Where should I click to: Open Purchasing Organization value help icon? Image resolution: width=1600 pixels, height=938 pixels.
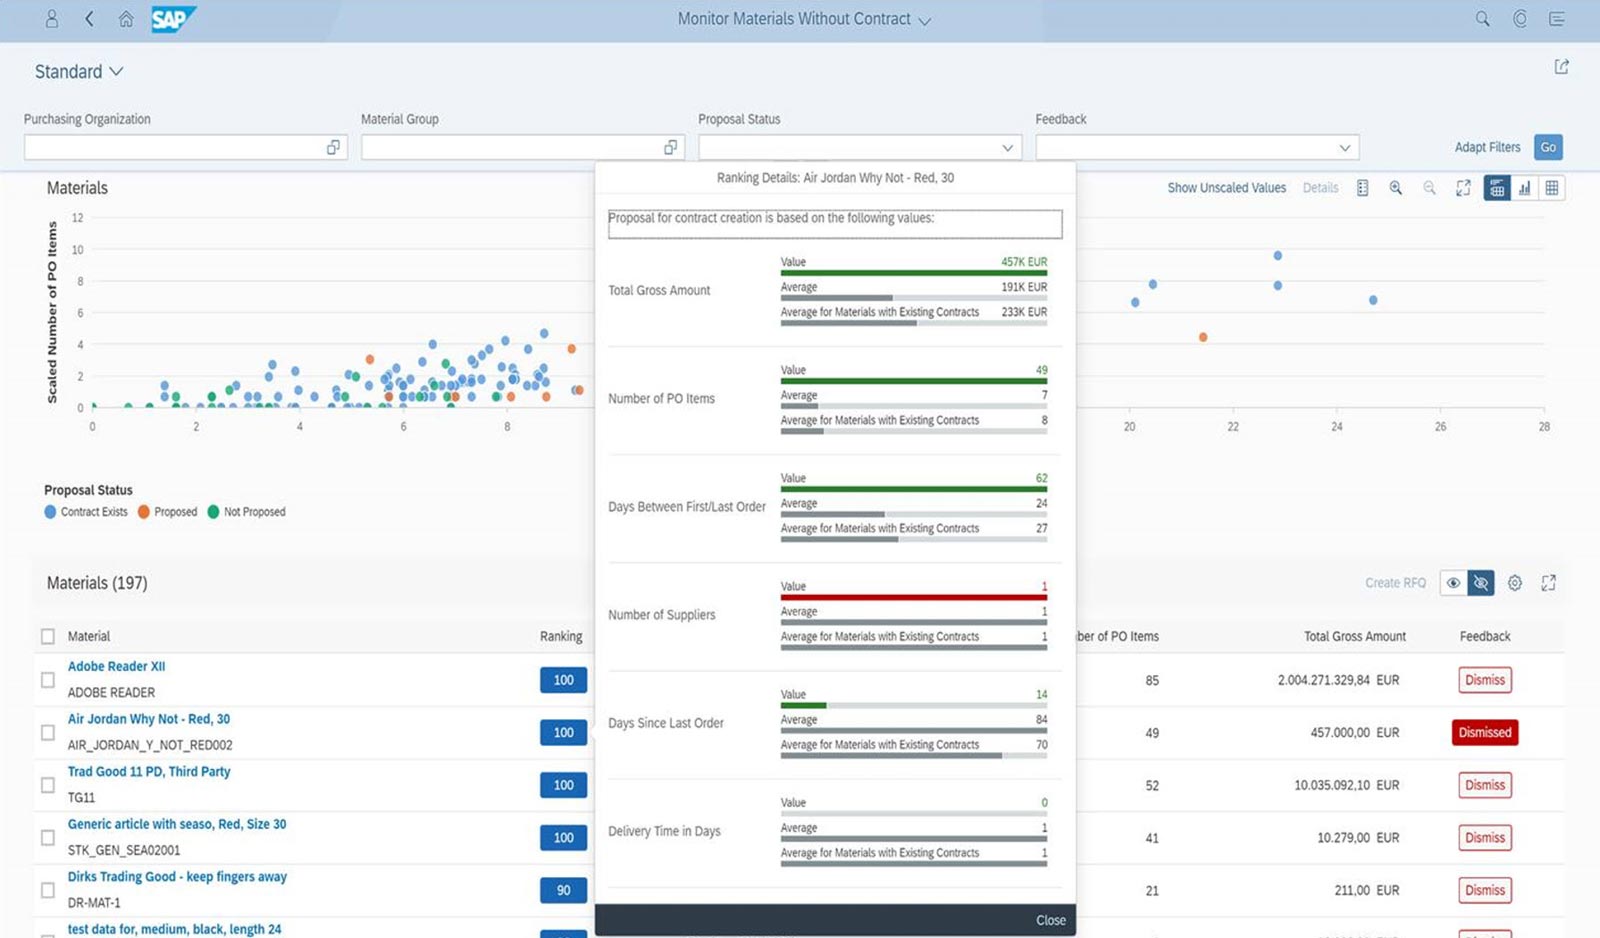pos(333,147)
